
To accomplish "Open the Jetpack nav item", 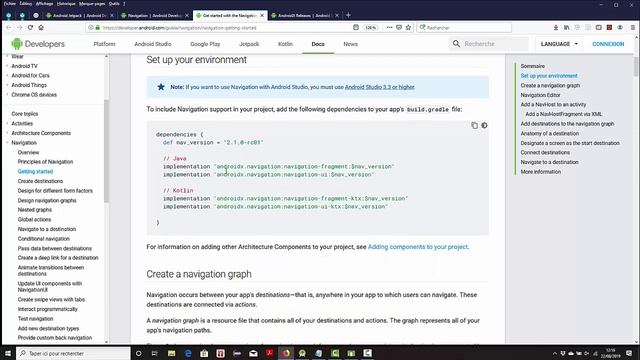I will 249,44.
